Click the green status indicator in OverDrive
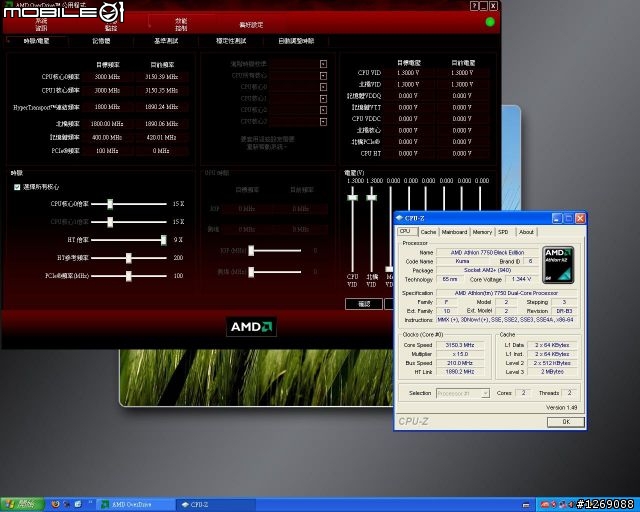The width and height of the screenshot is (640, 512). point(490,22)
